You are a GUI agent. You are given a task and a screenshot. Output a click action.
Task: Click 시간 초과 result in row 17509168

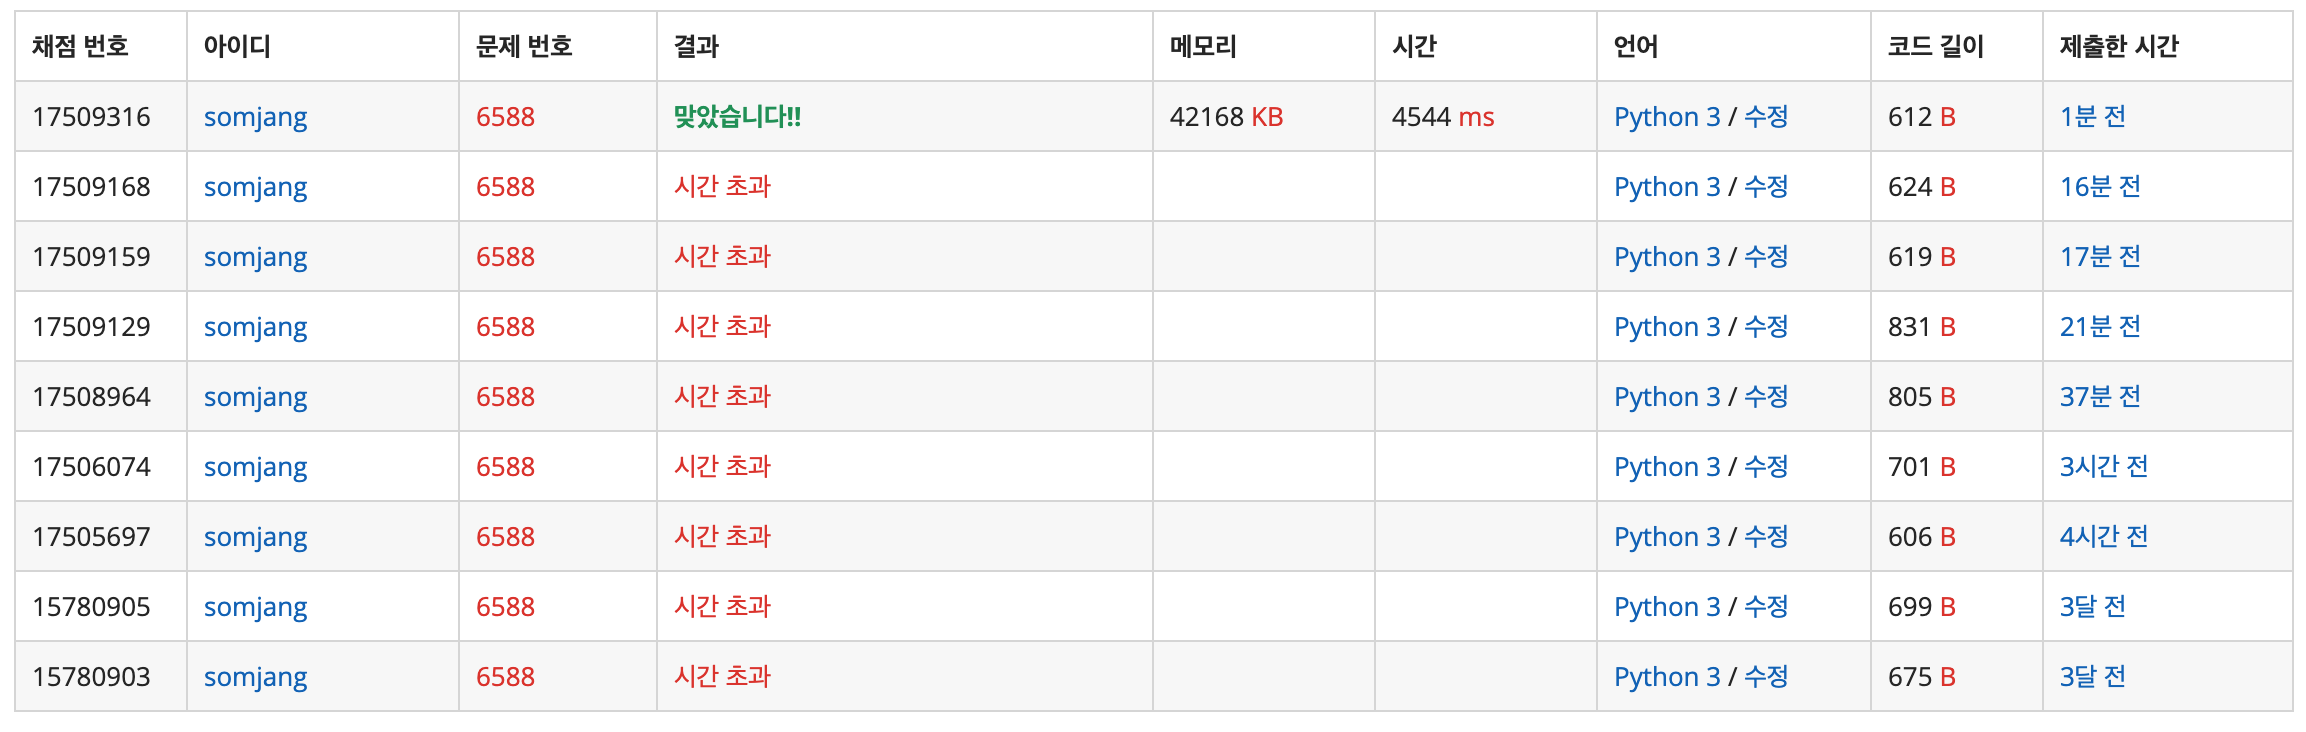(x=722, y=187)
